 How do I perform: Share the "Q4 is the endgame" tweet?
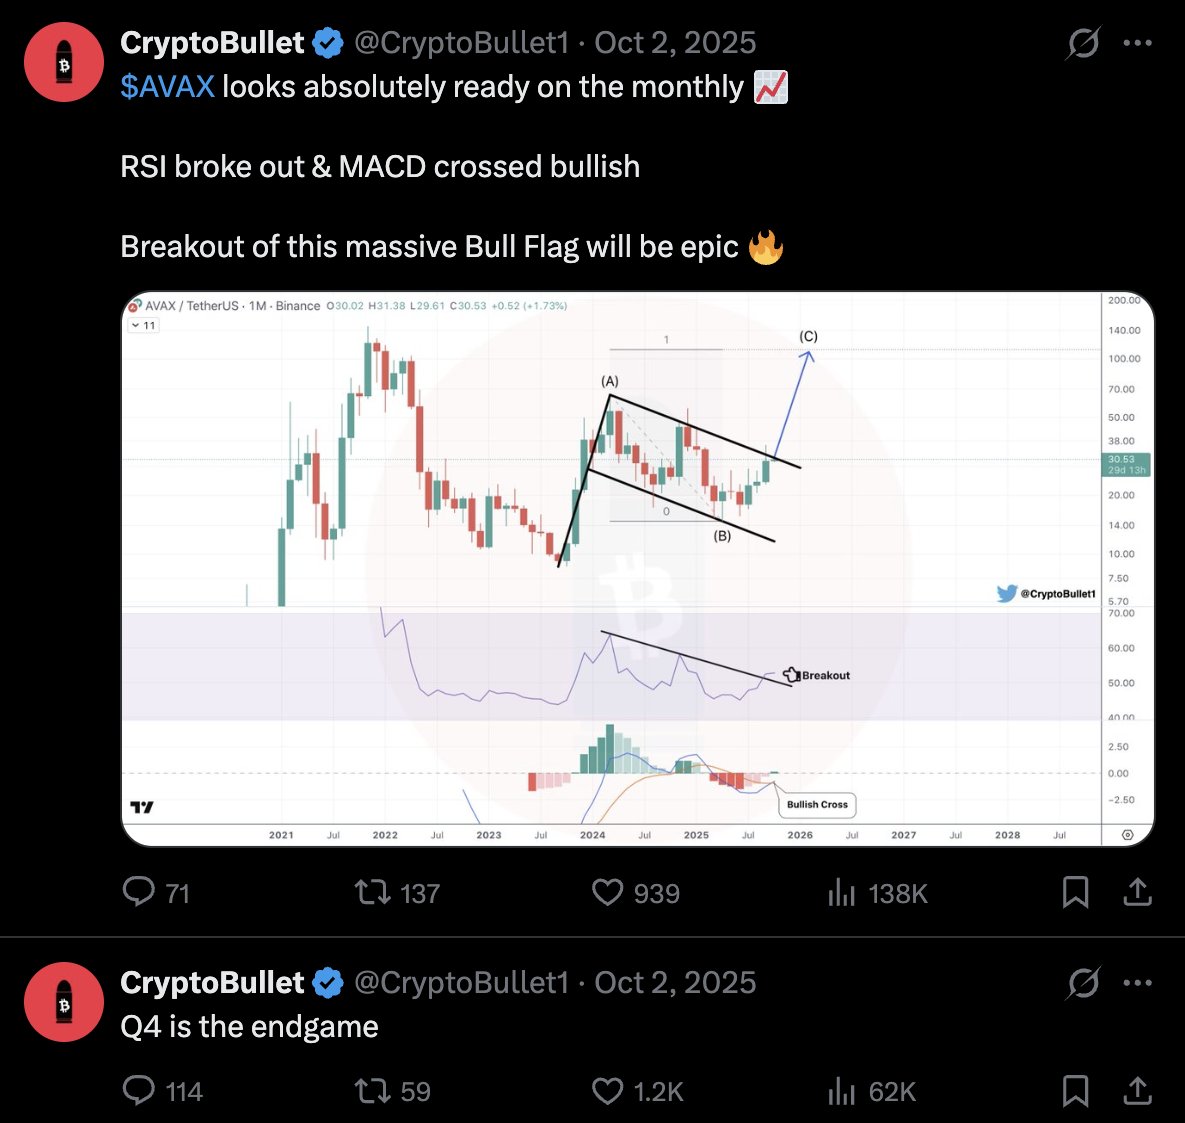[1137, 1090]
